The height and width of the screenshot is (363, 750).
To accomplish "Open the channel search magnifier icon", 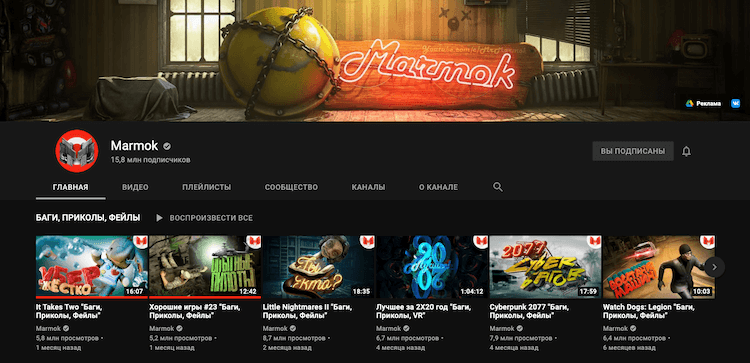I will click(498, 187).
